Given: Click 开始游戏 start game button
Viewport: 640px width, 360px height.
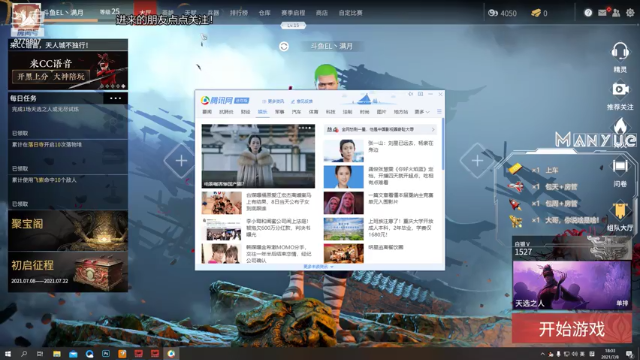Looking at the screenshot, I should coord(571,329).
